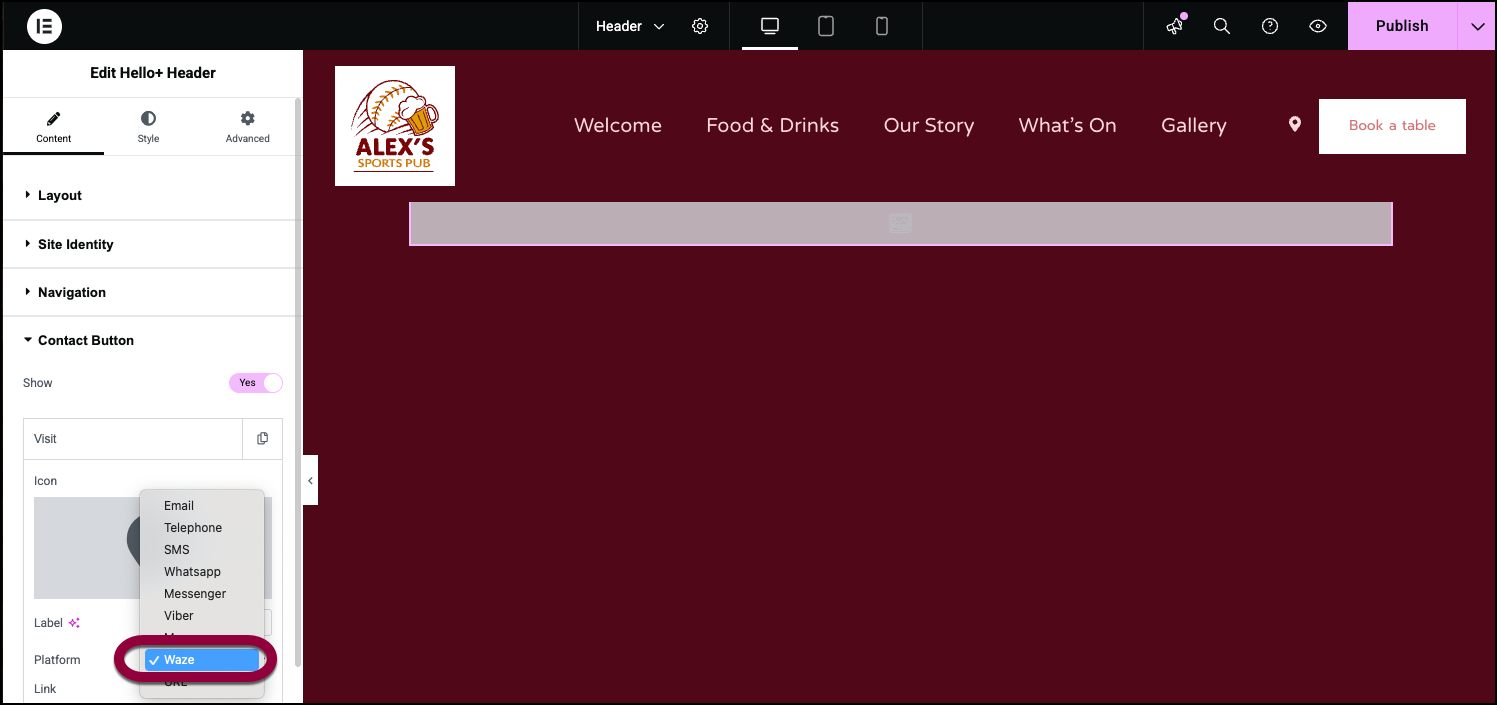This screenshot has height=705, width=1497.
Task: Toggle the Show contact button switch
Action: (256, 383)
